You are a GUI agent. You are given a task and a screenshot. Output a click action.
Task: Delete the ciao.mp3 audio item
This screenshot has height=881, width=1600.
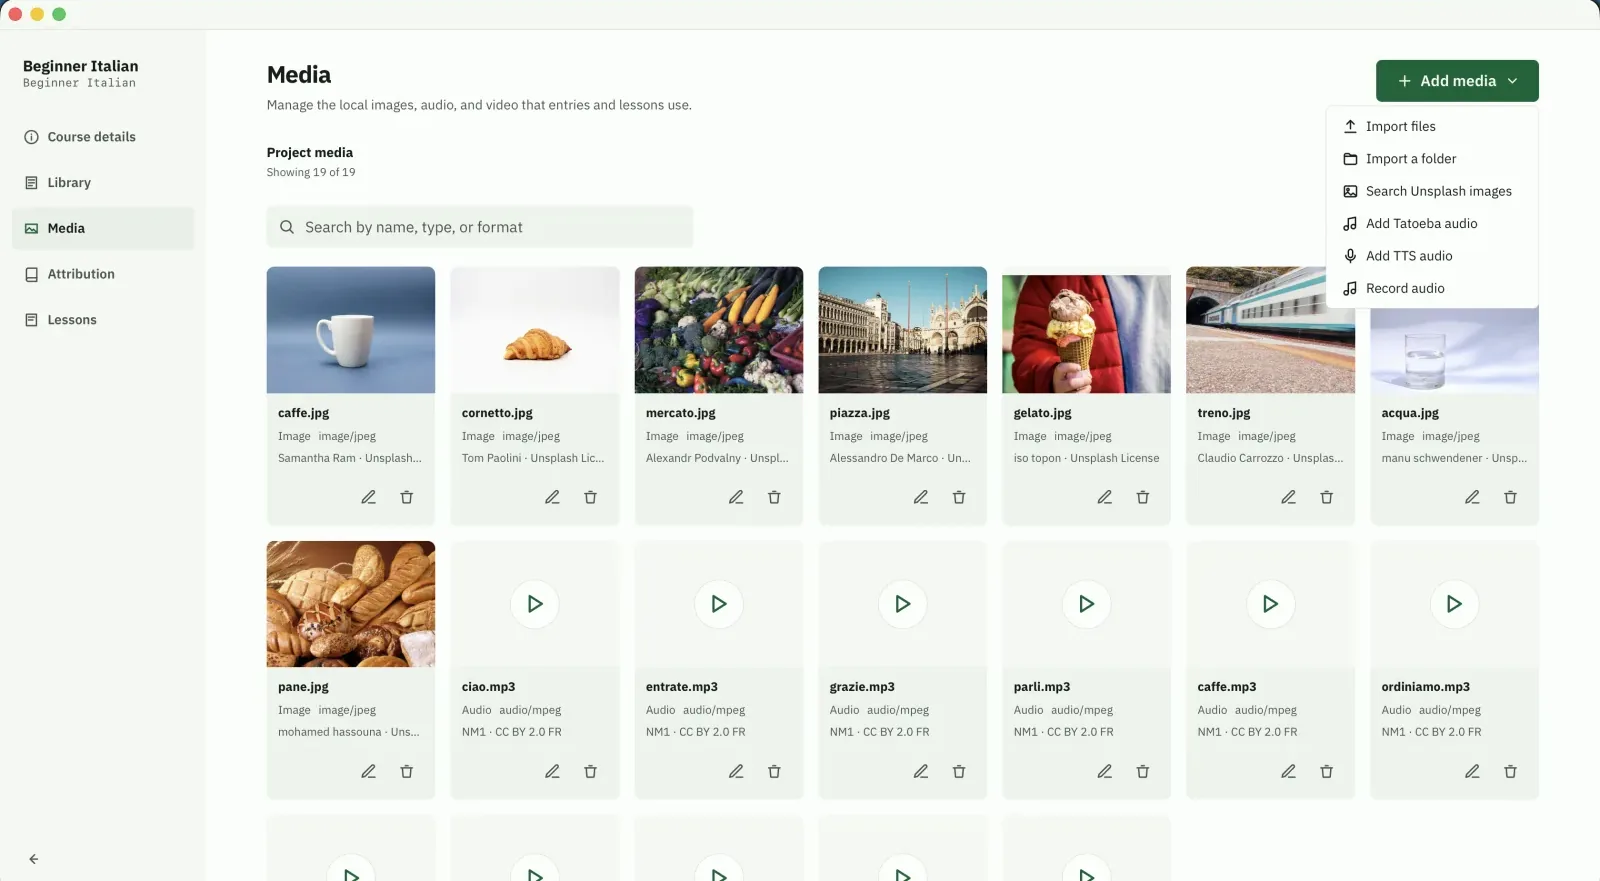pos(590,771)
